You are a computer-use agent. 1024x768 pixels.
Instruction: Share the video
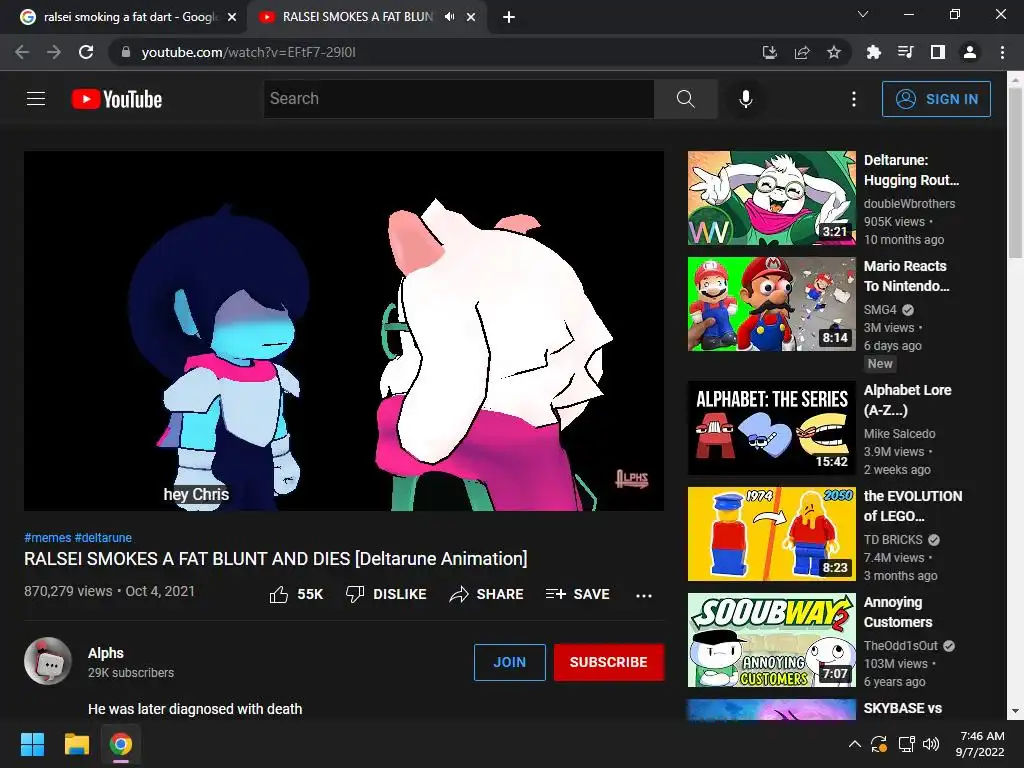coord(487,594)
